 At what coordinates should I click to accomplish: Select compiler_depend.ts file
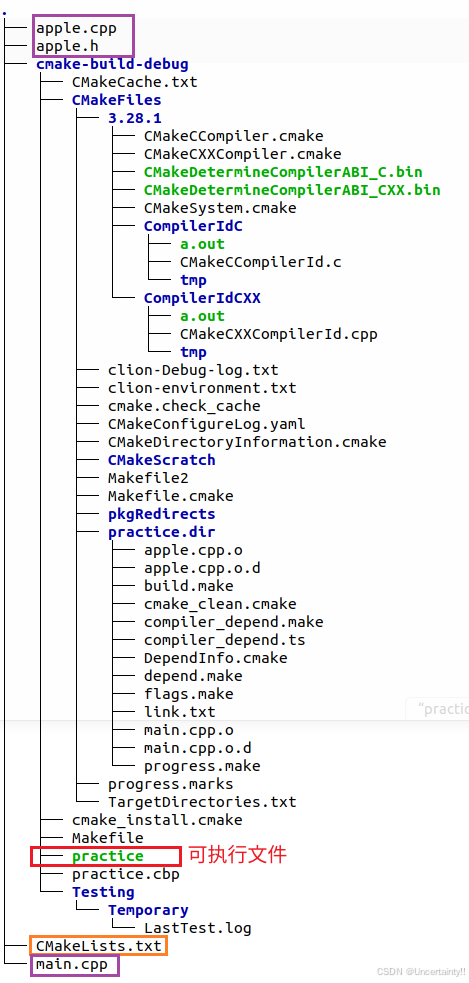tap(224, 640)
